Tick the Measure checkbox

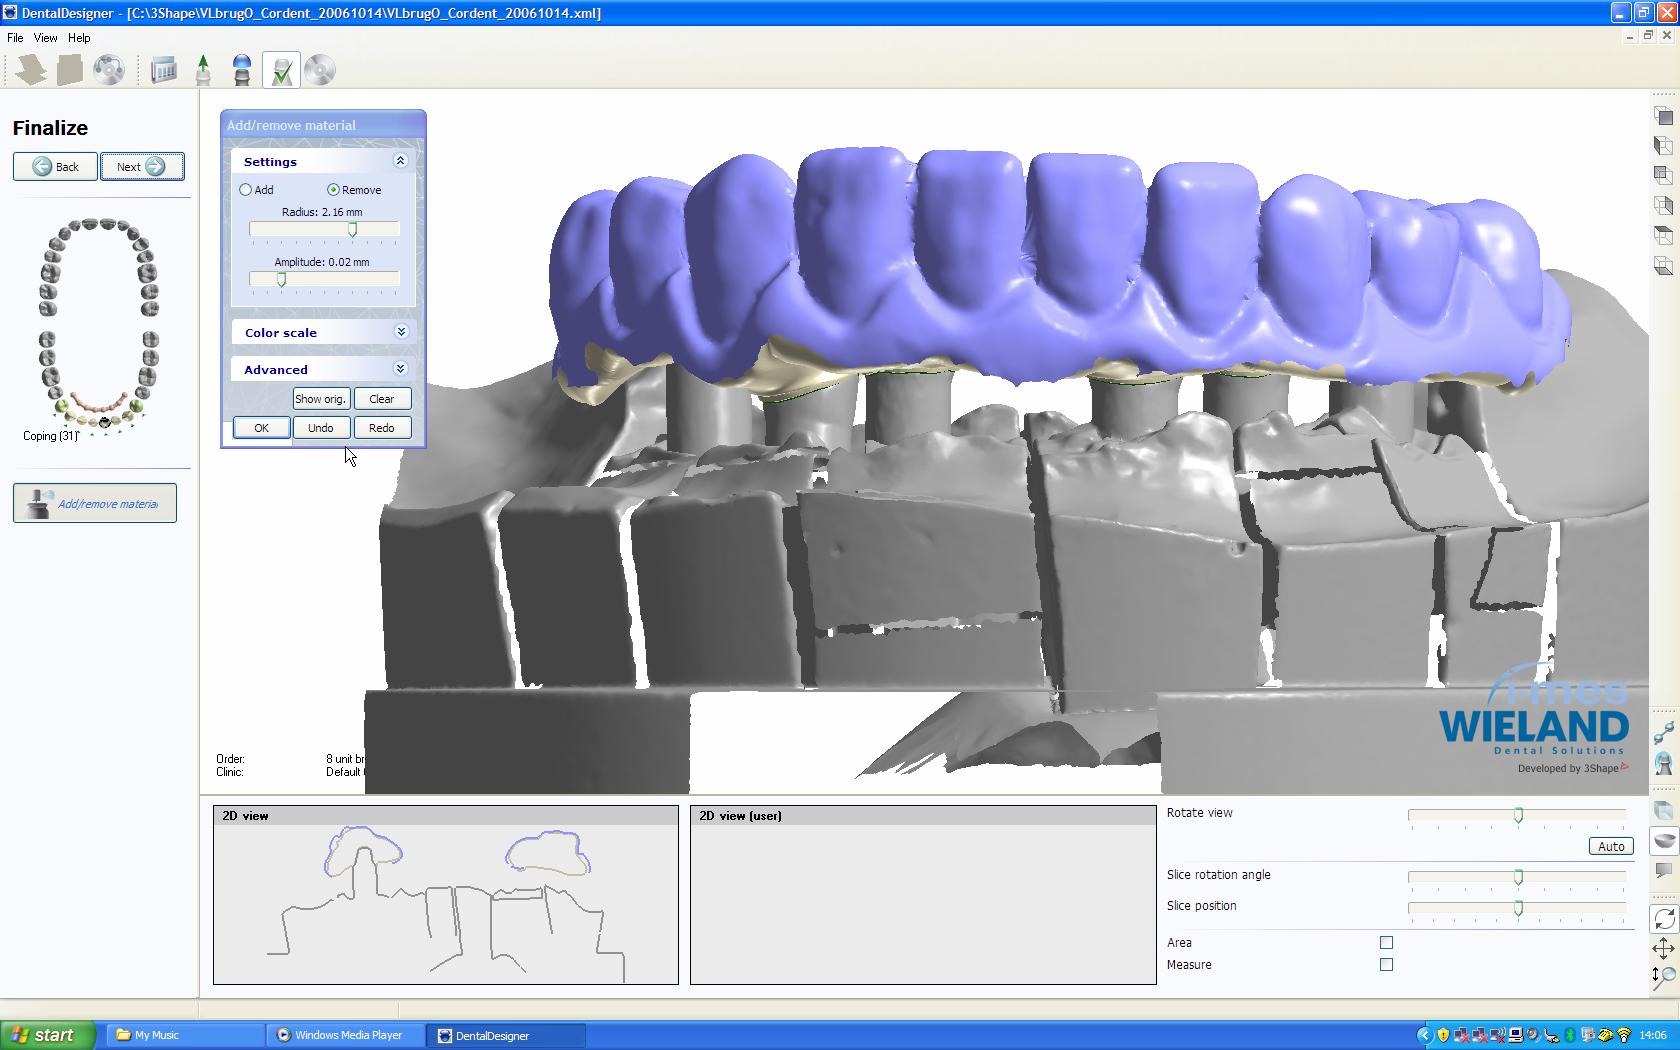(1386, 965)
